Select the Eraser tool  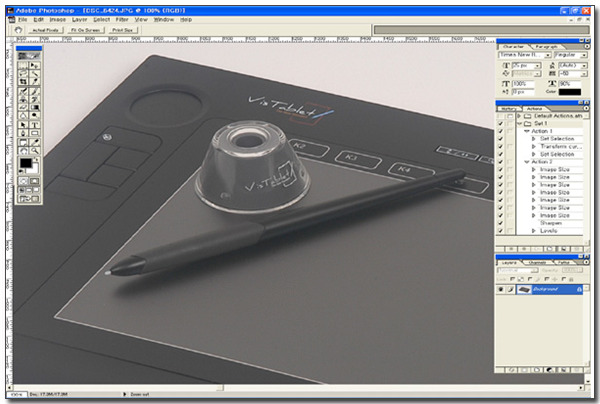coord(23,107)
